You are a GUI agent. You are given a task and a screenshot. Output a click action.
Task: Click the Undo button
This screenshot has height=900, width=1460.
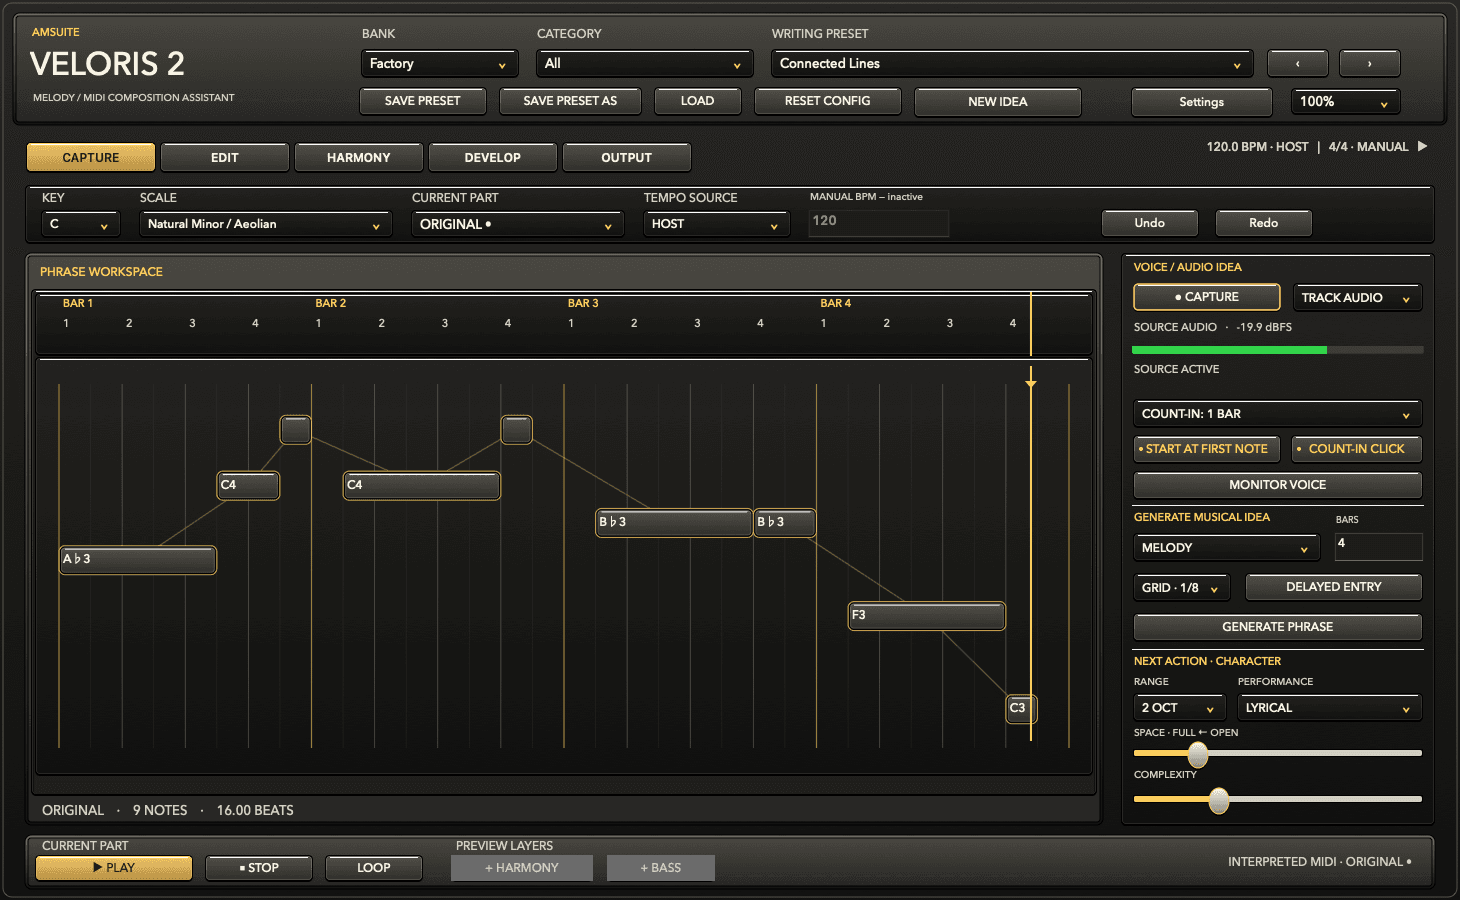(1150, 223)
